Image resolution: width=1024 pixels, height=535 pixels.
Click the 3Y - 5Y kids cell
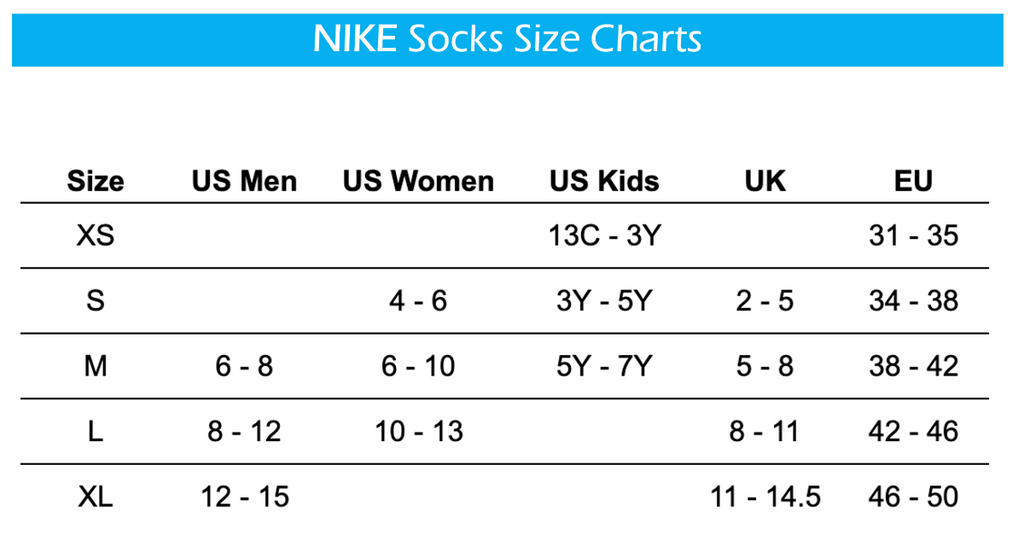point(604,300)
